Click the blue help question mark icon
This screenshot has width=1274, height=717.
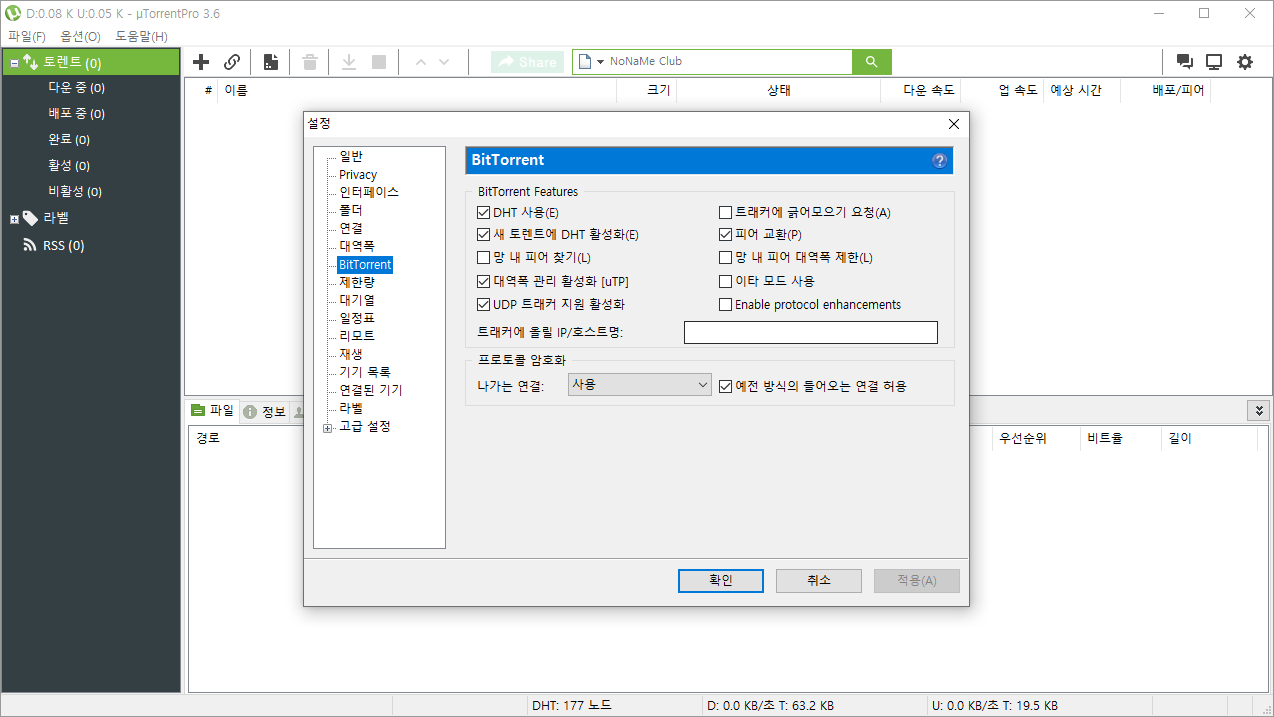(x=940, y=160)
